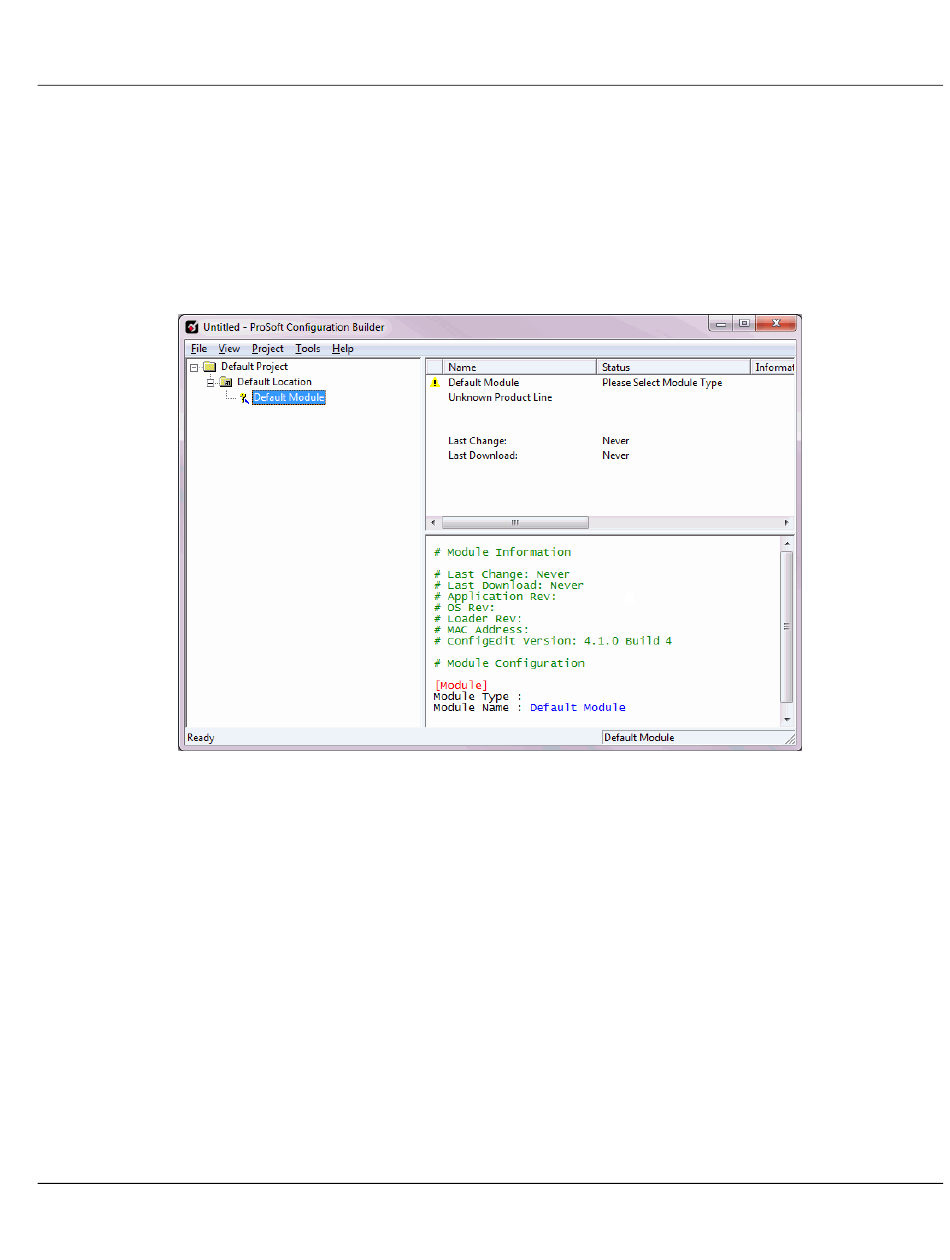The height and width of the screenshot is (1260, 950).
Task: Click the horizontal scrollbar left arrow in list pane
Action: [x=434, y=523]
